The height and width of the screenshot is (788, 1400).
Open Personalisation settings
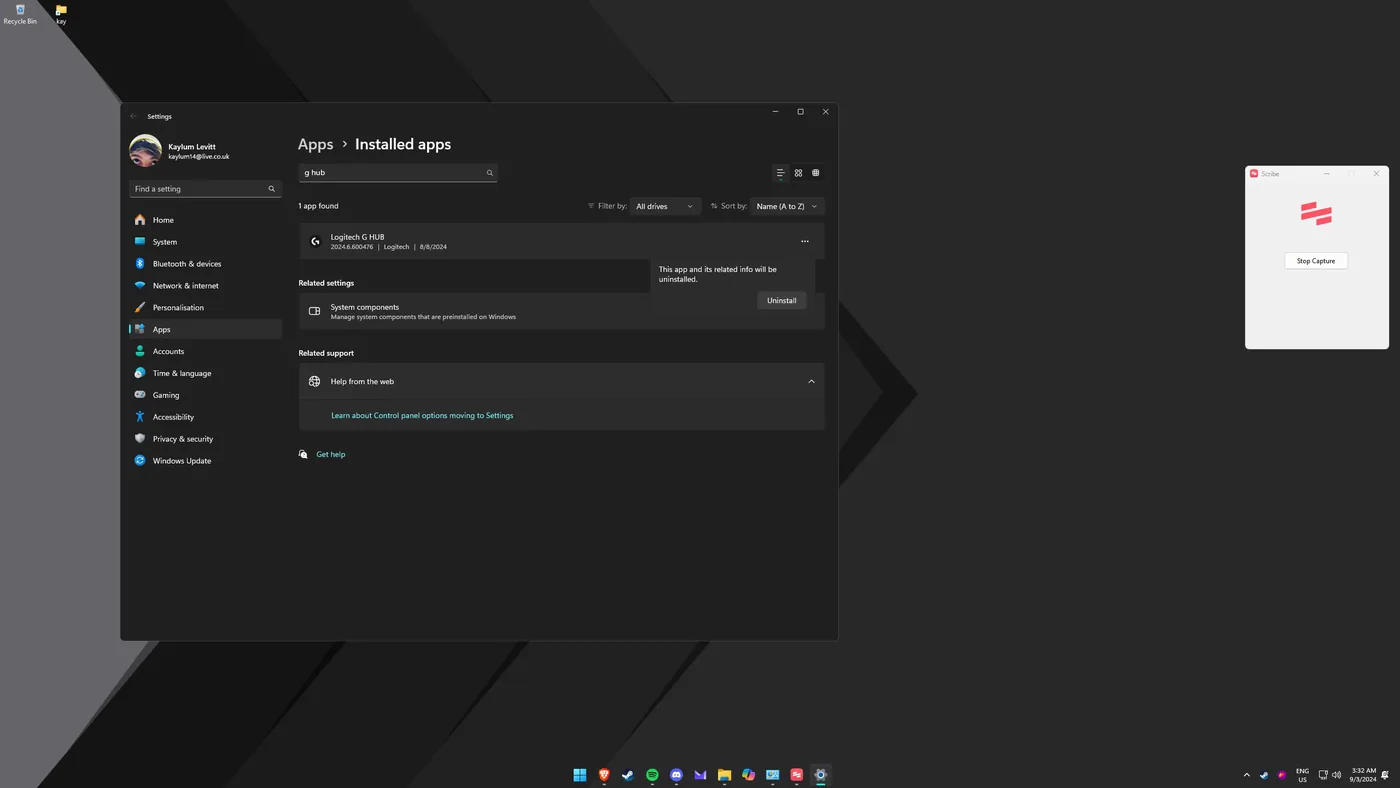click(x=205, y=308)
